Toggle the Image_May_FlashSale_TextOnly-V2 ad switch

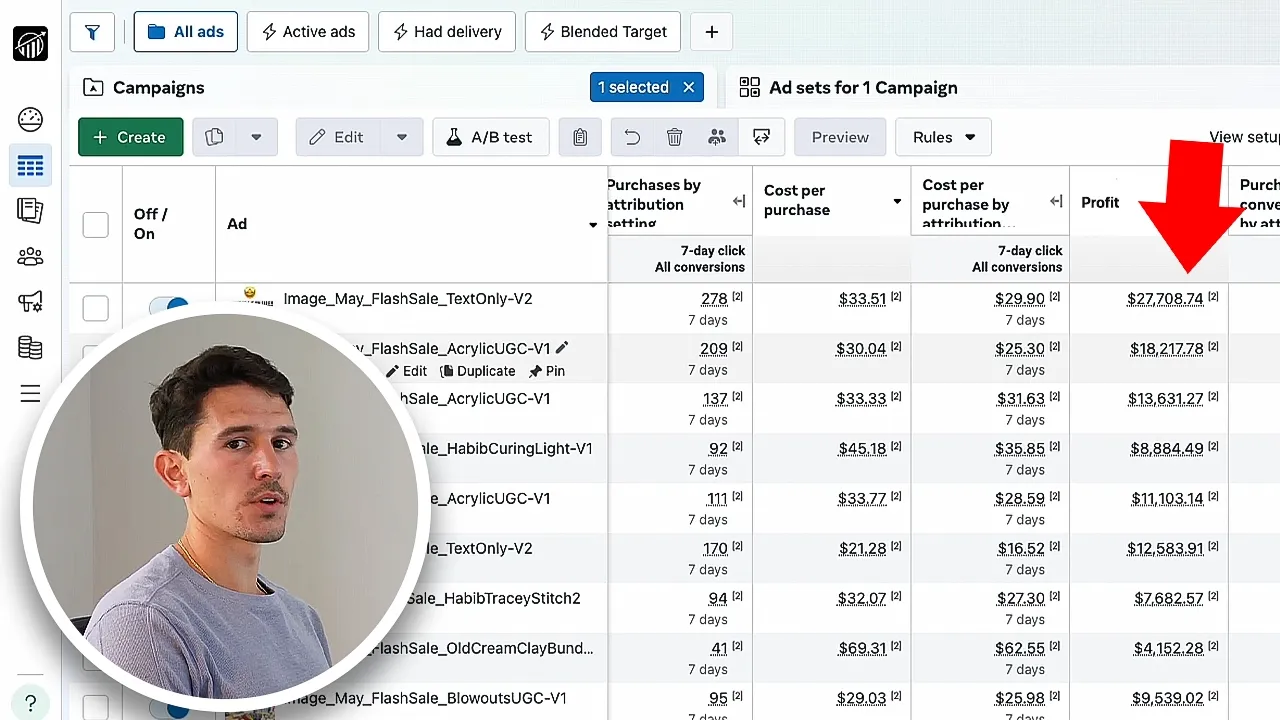[x=168, y=305]
